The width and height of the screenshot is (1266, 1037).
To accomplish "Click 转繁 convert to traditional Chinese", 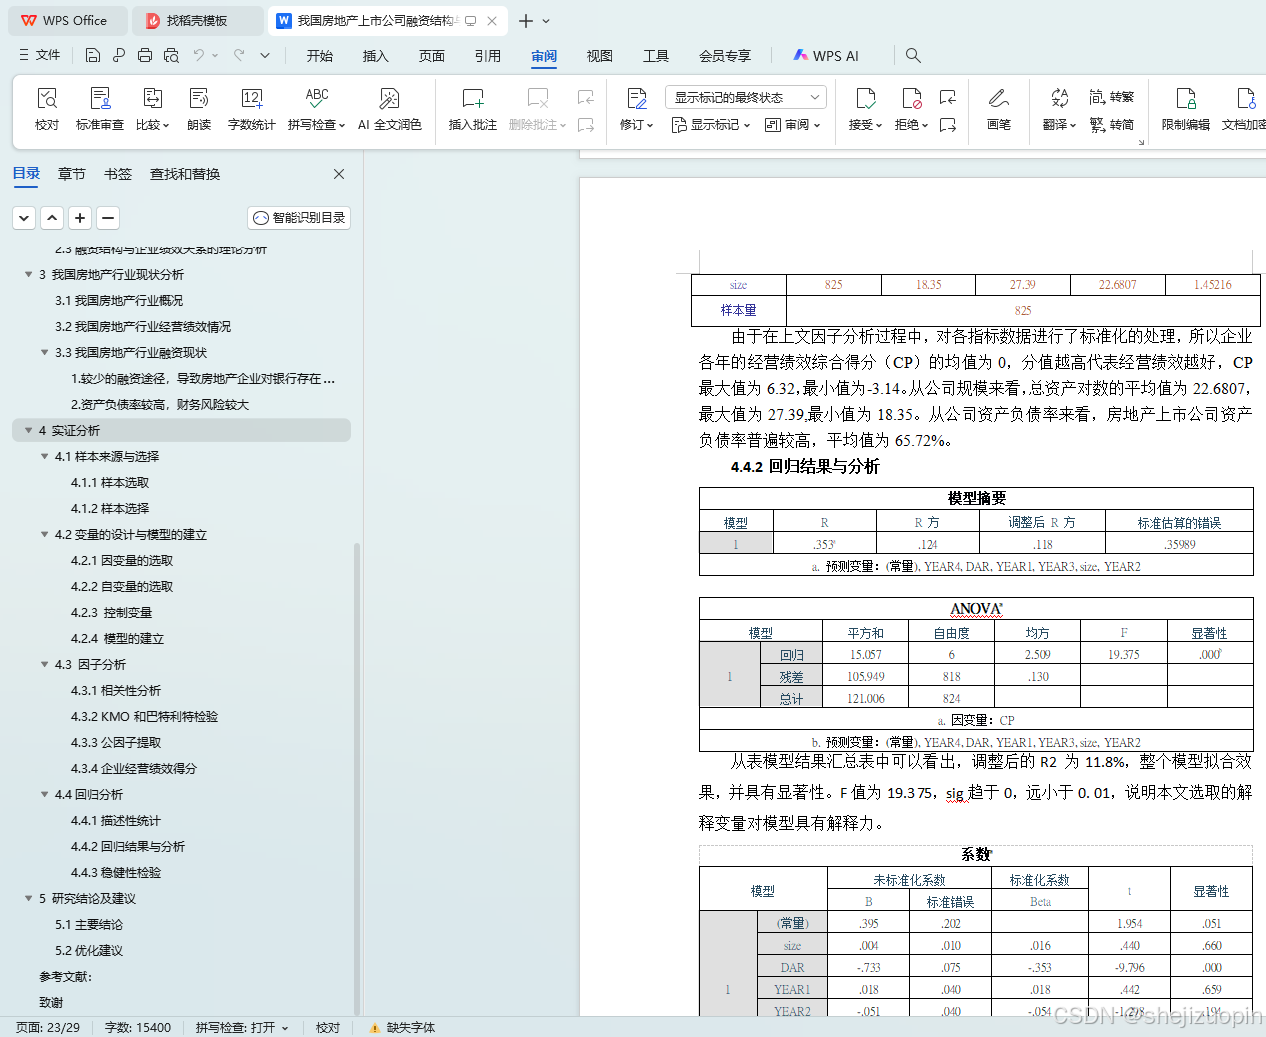I will pyautogui.click(x=1111, y=97).
